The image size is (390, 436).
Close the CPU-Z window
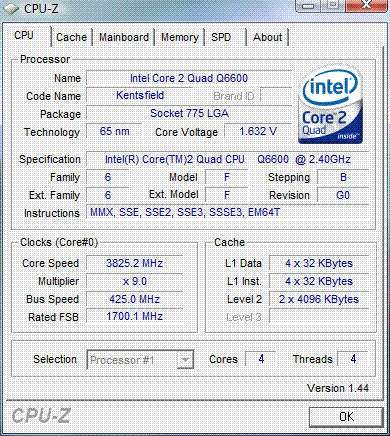pos(365,5)
